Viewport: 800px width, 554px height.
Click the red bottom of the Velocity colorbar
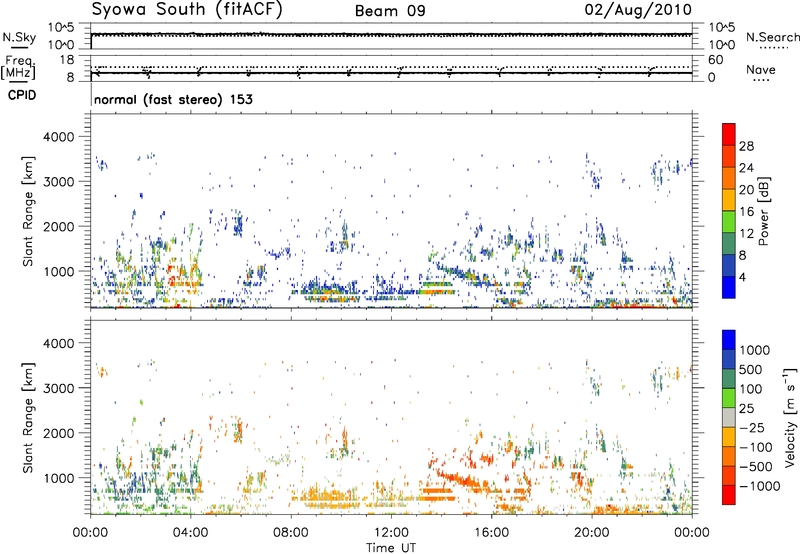click(x=729, y=495)
